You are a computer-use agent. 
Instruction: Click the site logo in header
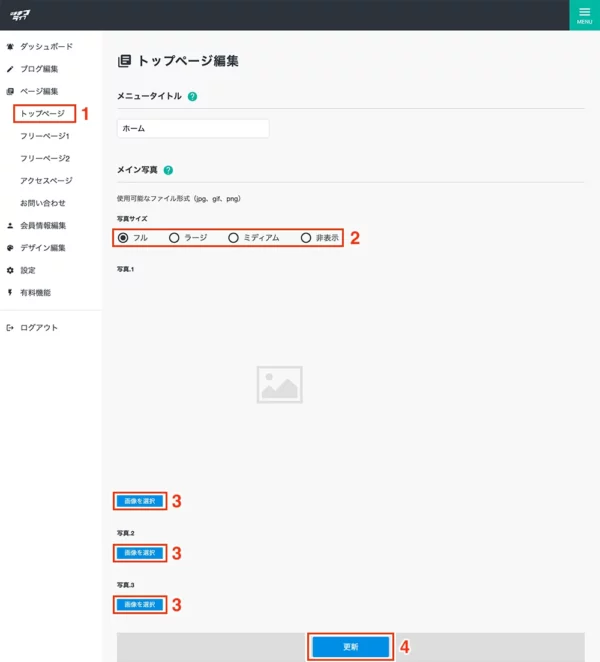(x=20, y=14)
